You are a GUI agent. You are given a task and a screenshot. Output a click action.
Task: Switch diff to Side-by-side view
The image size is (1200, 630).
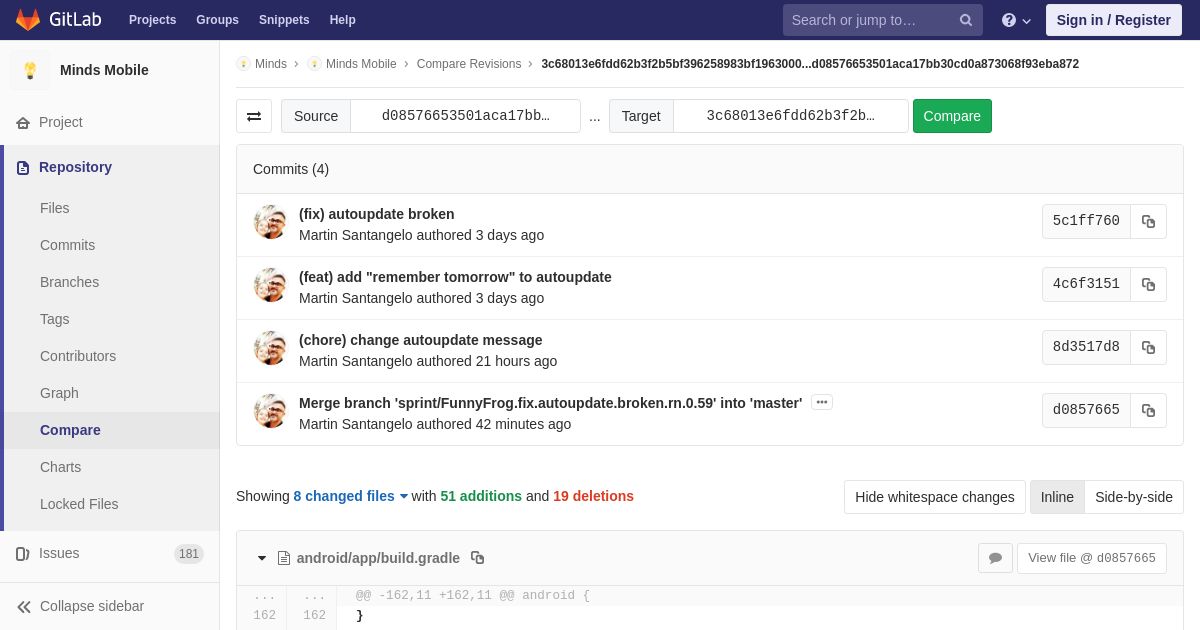point(1134,497)
